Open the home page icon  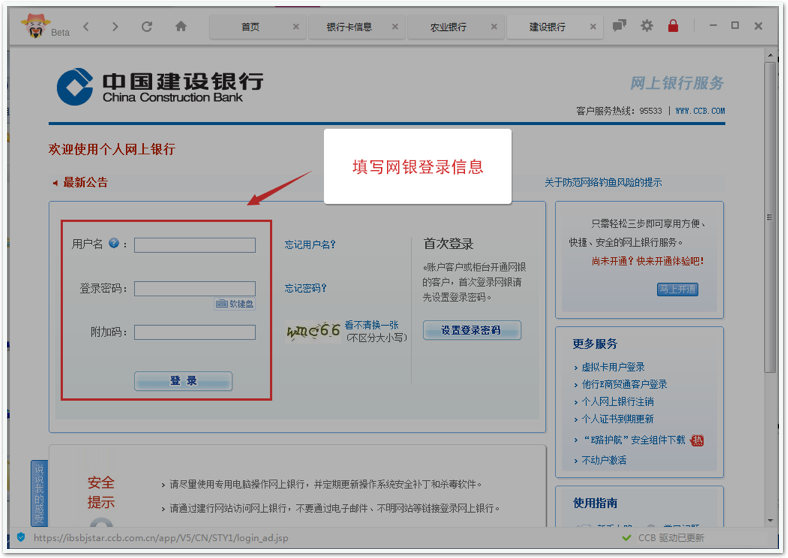(181, 26)
